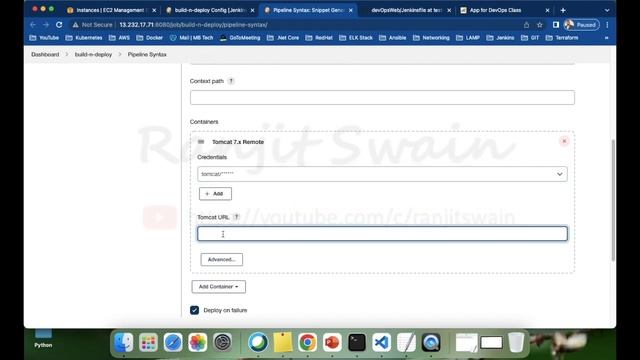Show more bookmarks with the overflow chevron
The width and height of the screenshot is (640, 360).
(x=607, y=38)
